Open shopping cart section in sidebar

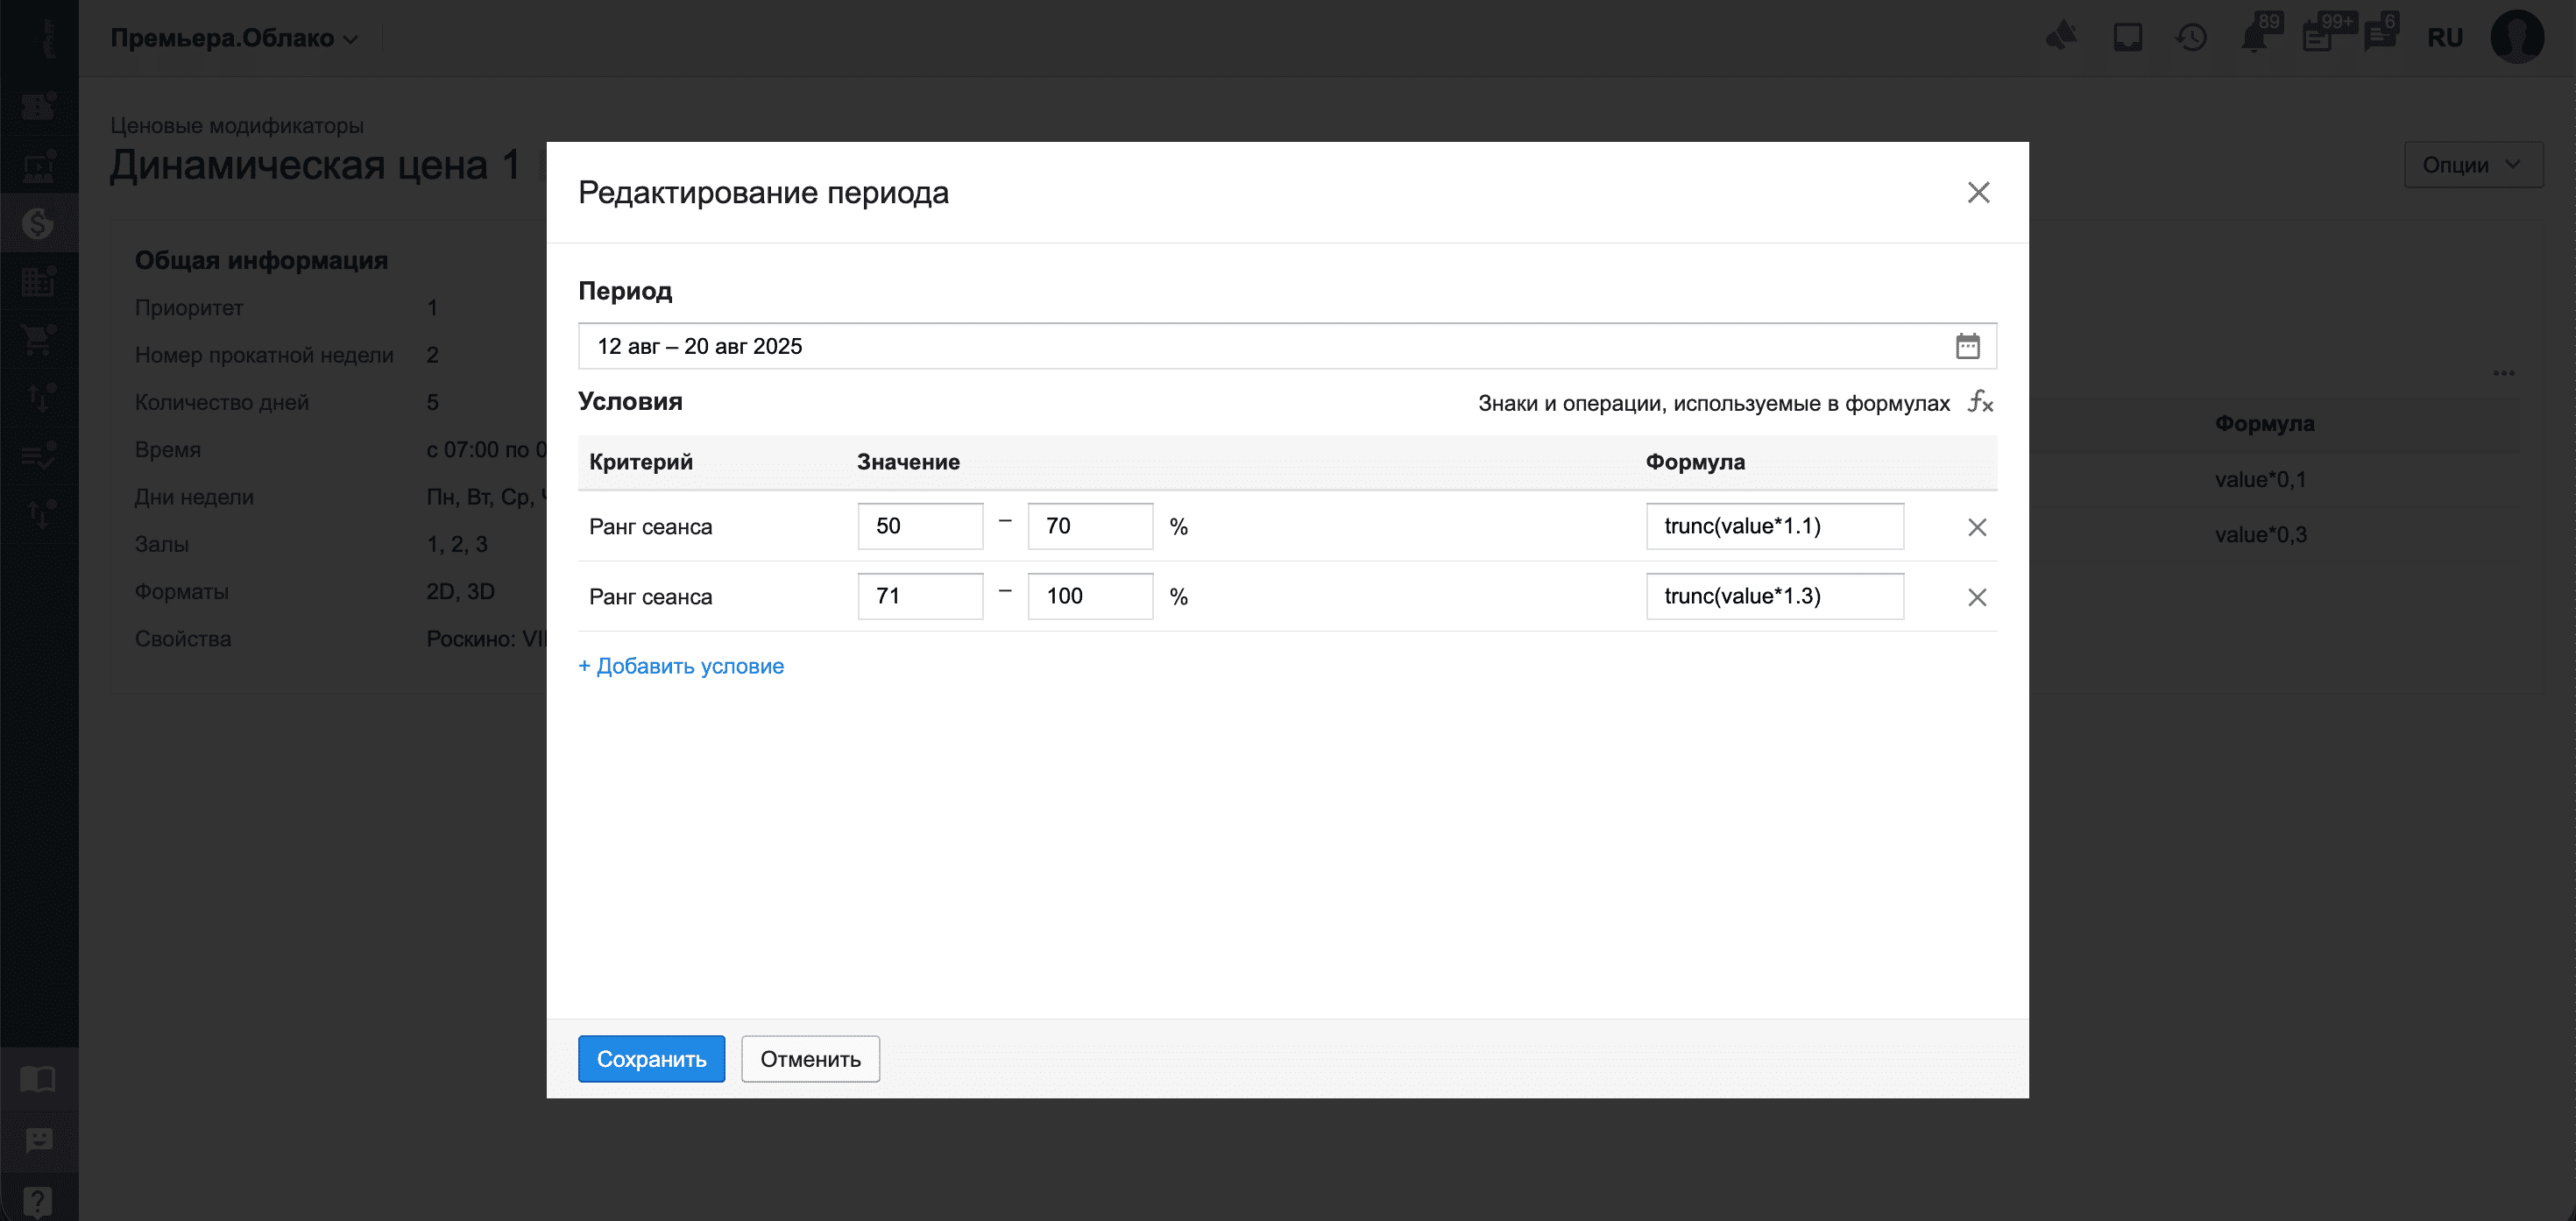click(38, 340)
